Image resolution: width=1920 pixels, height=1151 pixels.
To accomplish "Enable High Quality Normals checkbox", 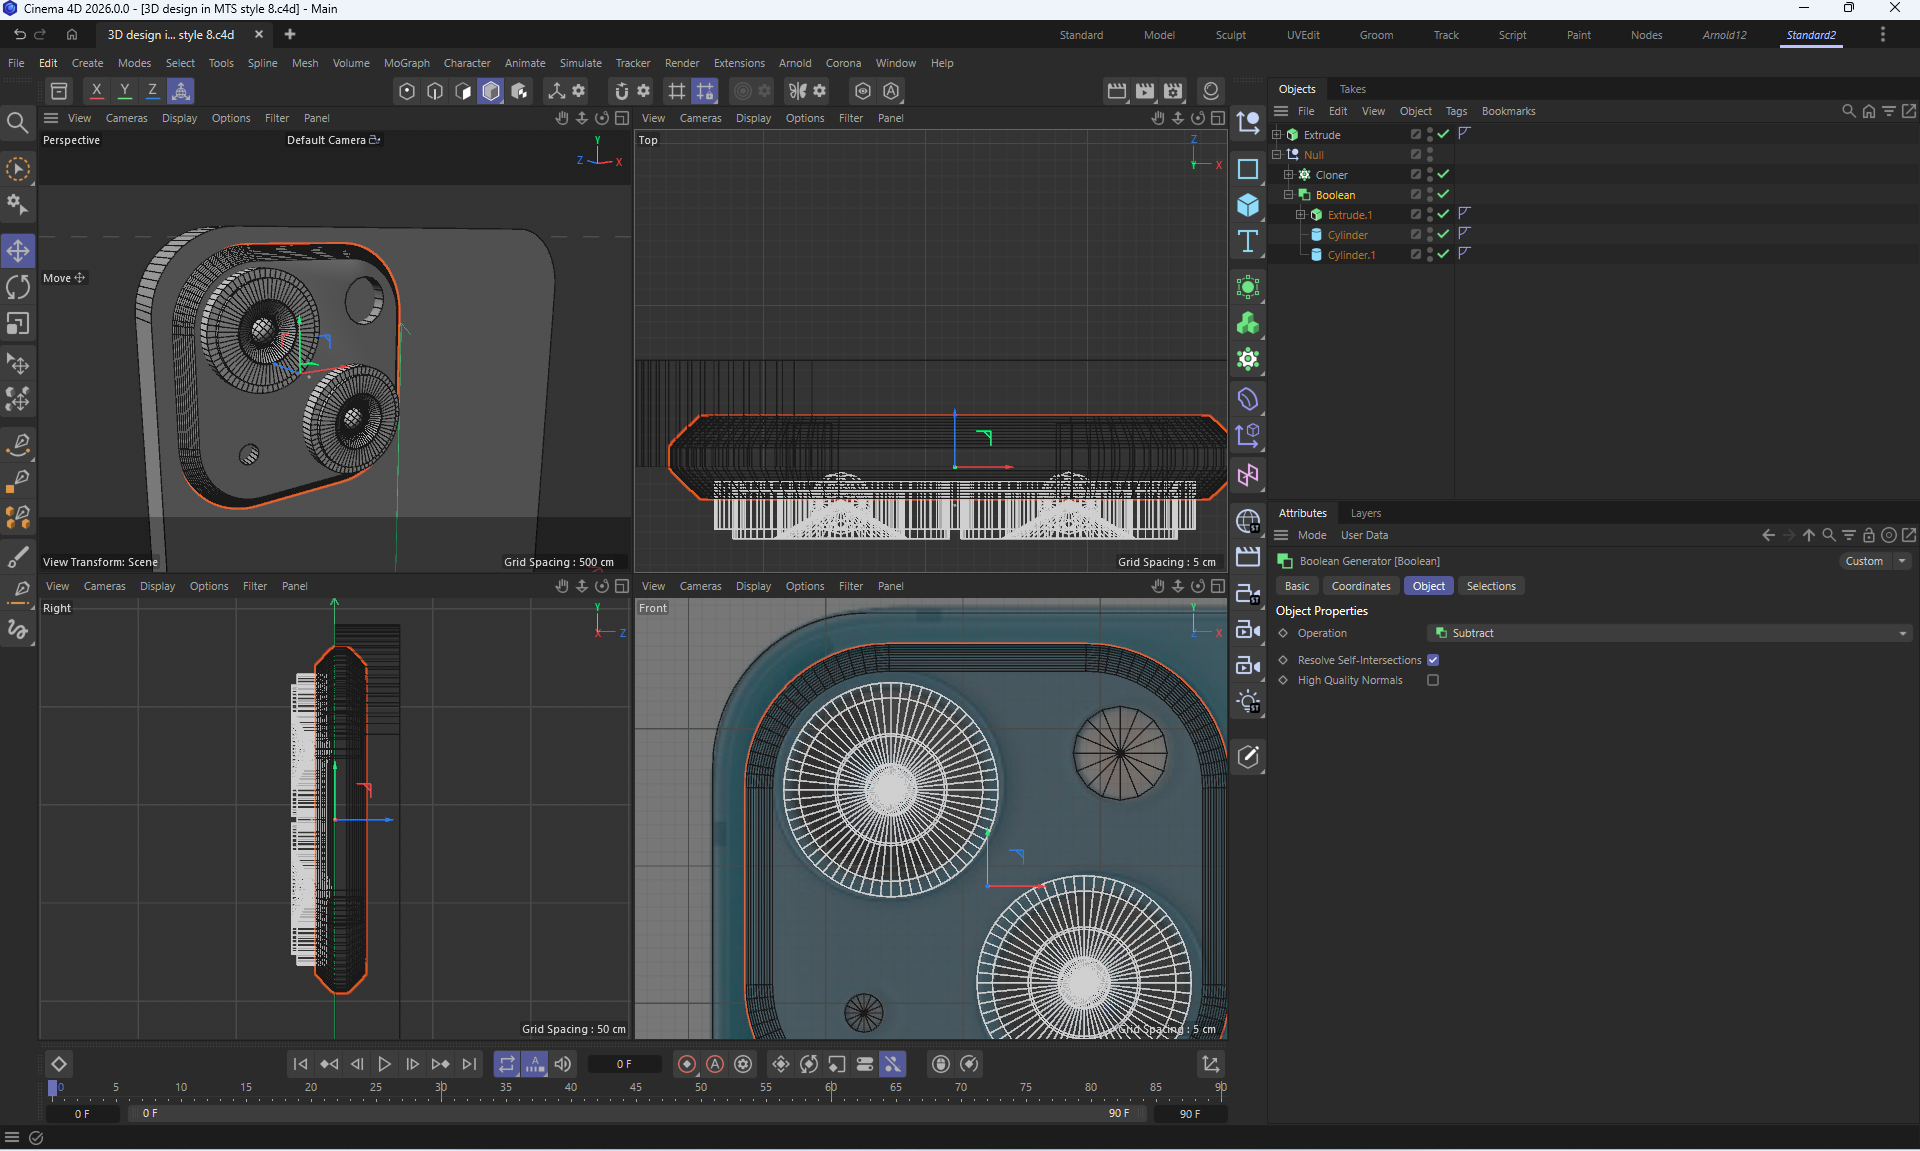I will coord(1433,680).
